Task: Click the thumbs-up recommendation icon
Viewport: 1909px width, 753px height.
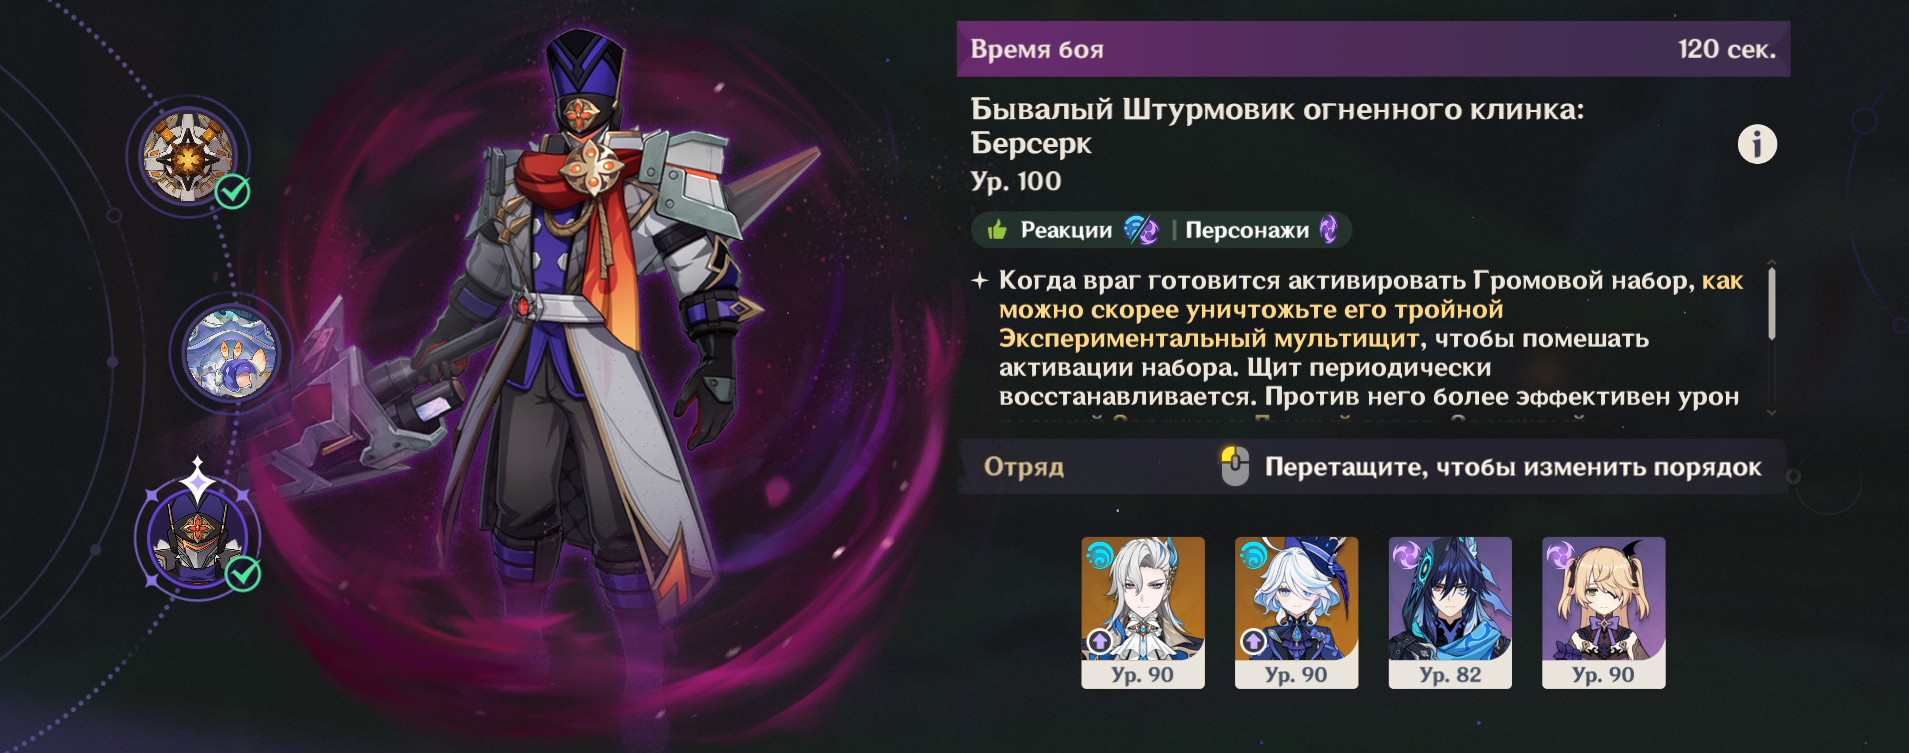Action: point(997,230)
